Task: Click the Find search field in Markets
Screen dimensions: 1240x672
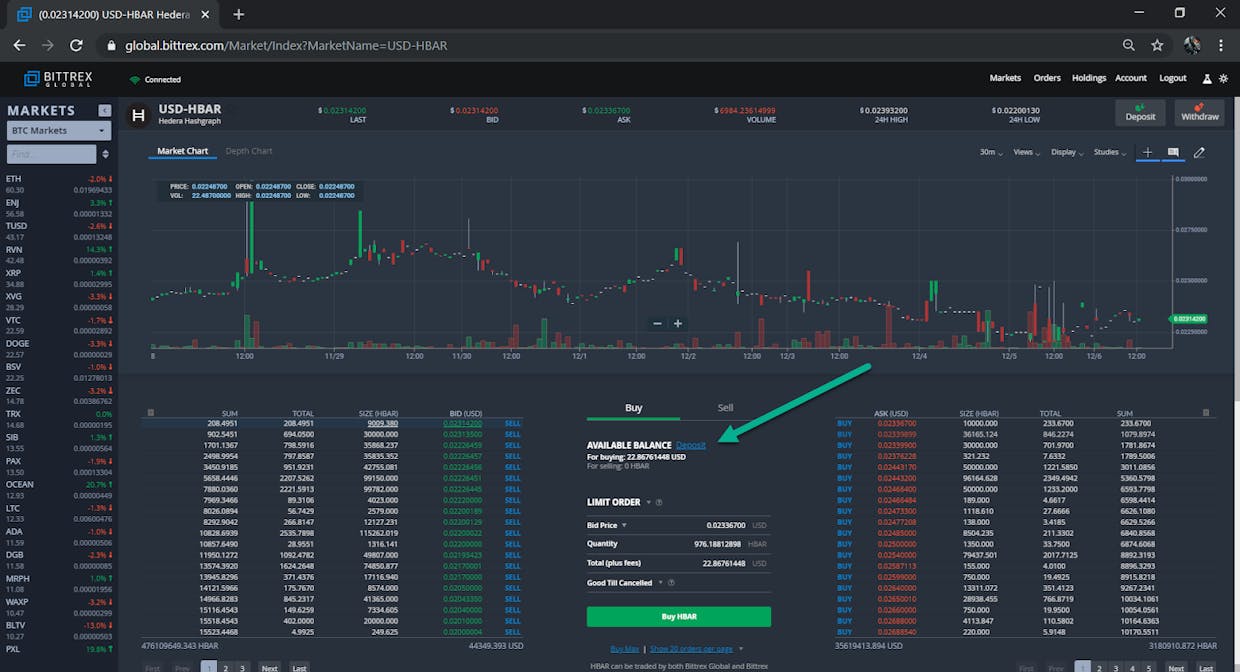Action: click(52, 154)
